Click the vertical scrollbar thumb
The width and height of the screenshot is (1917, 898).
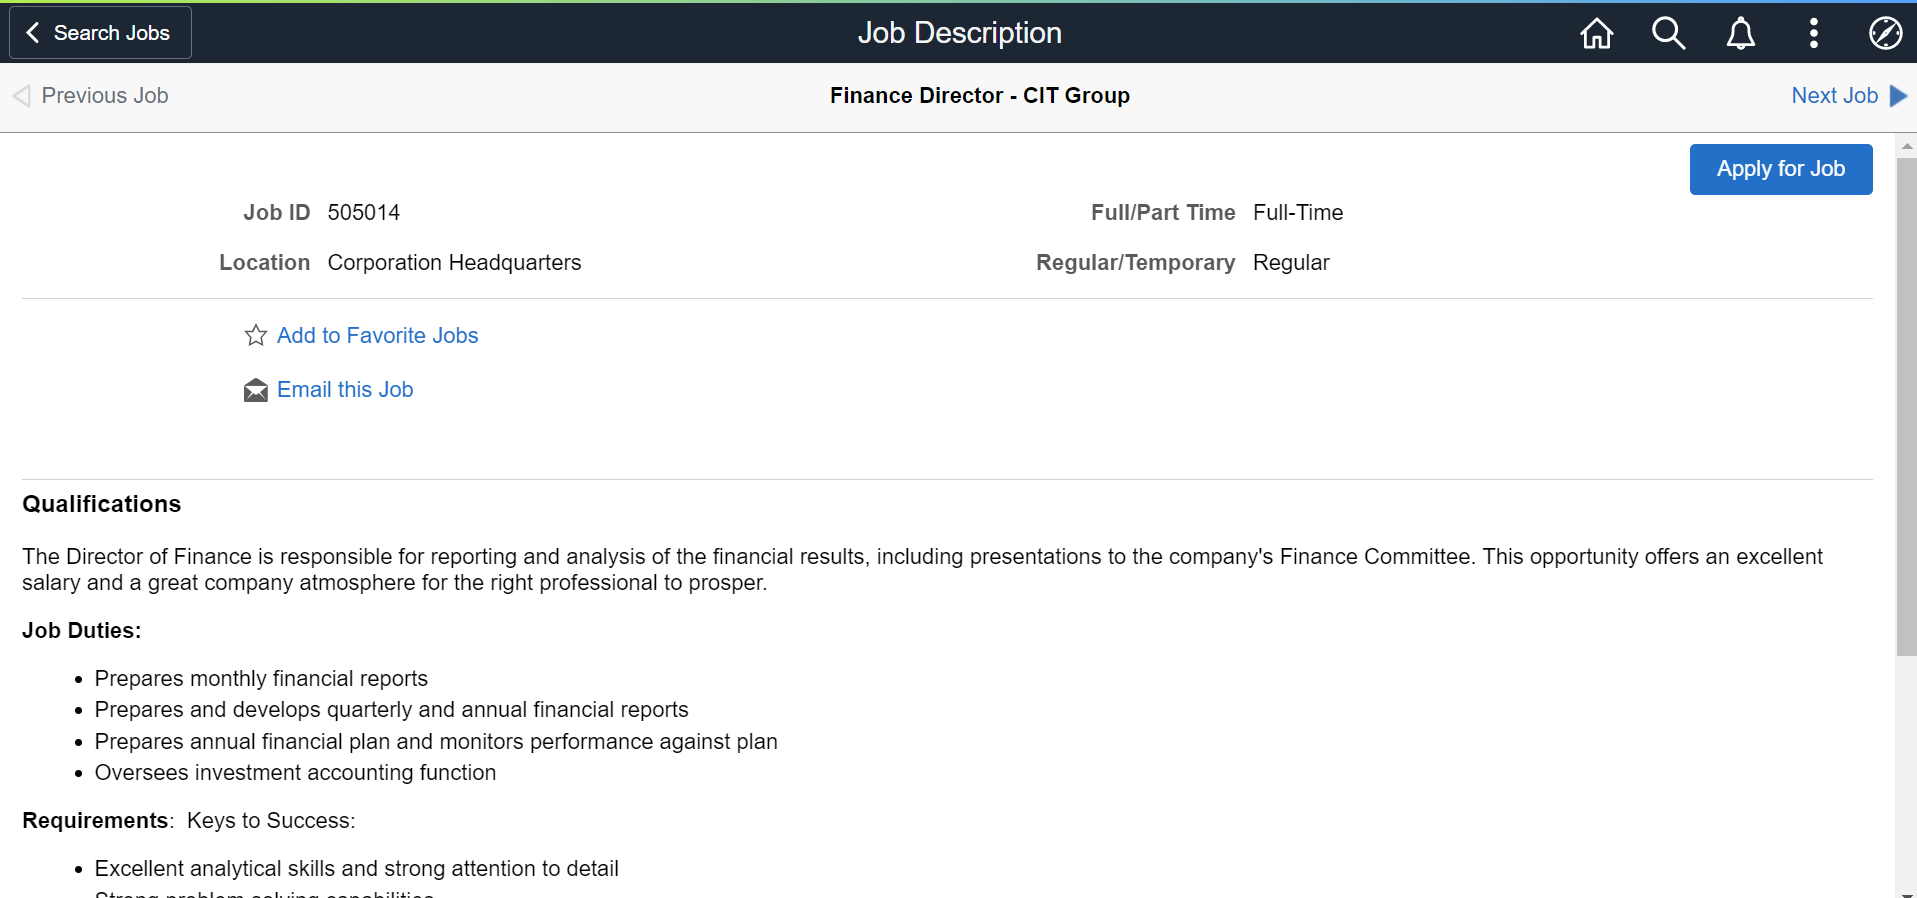click(x=1906, y=400)
